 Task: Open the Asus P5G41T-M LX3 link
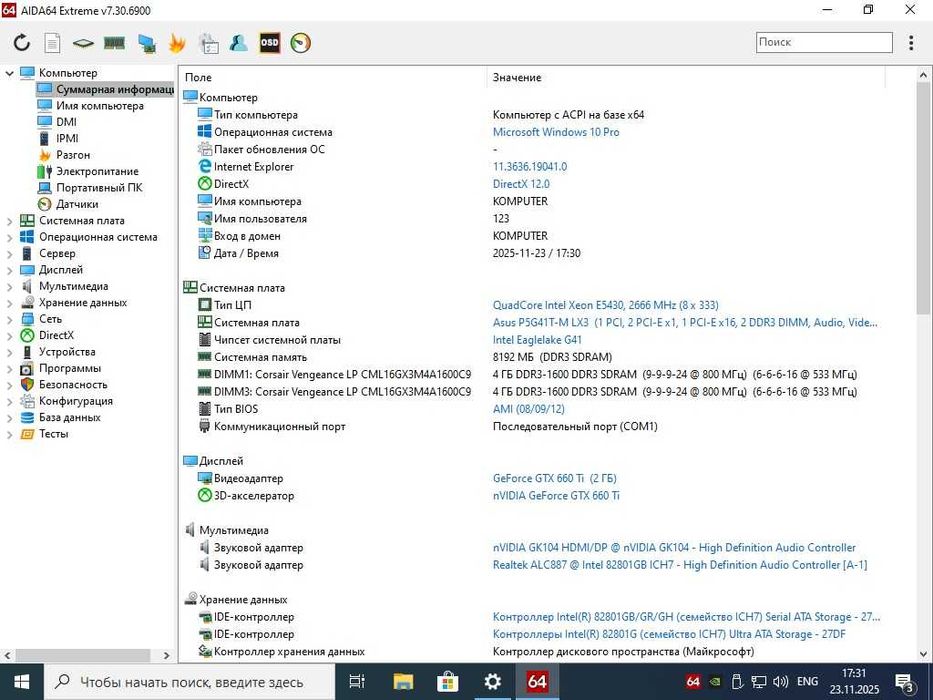[685, 322]
